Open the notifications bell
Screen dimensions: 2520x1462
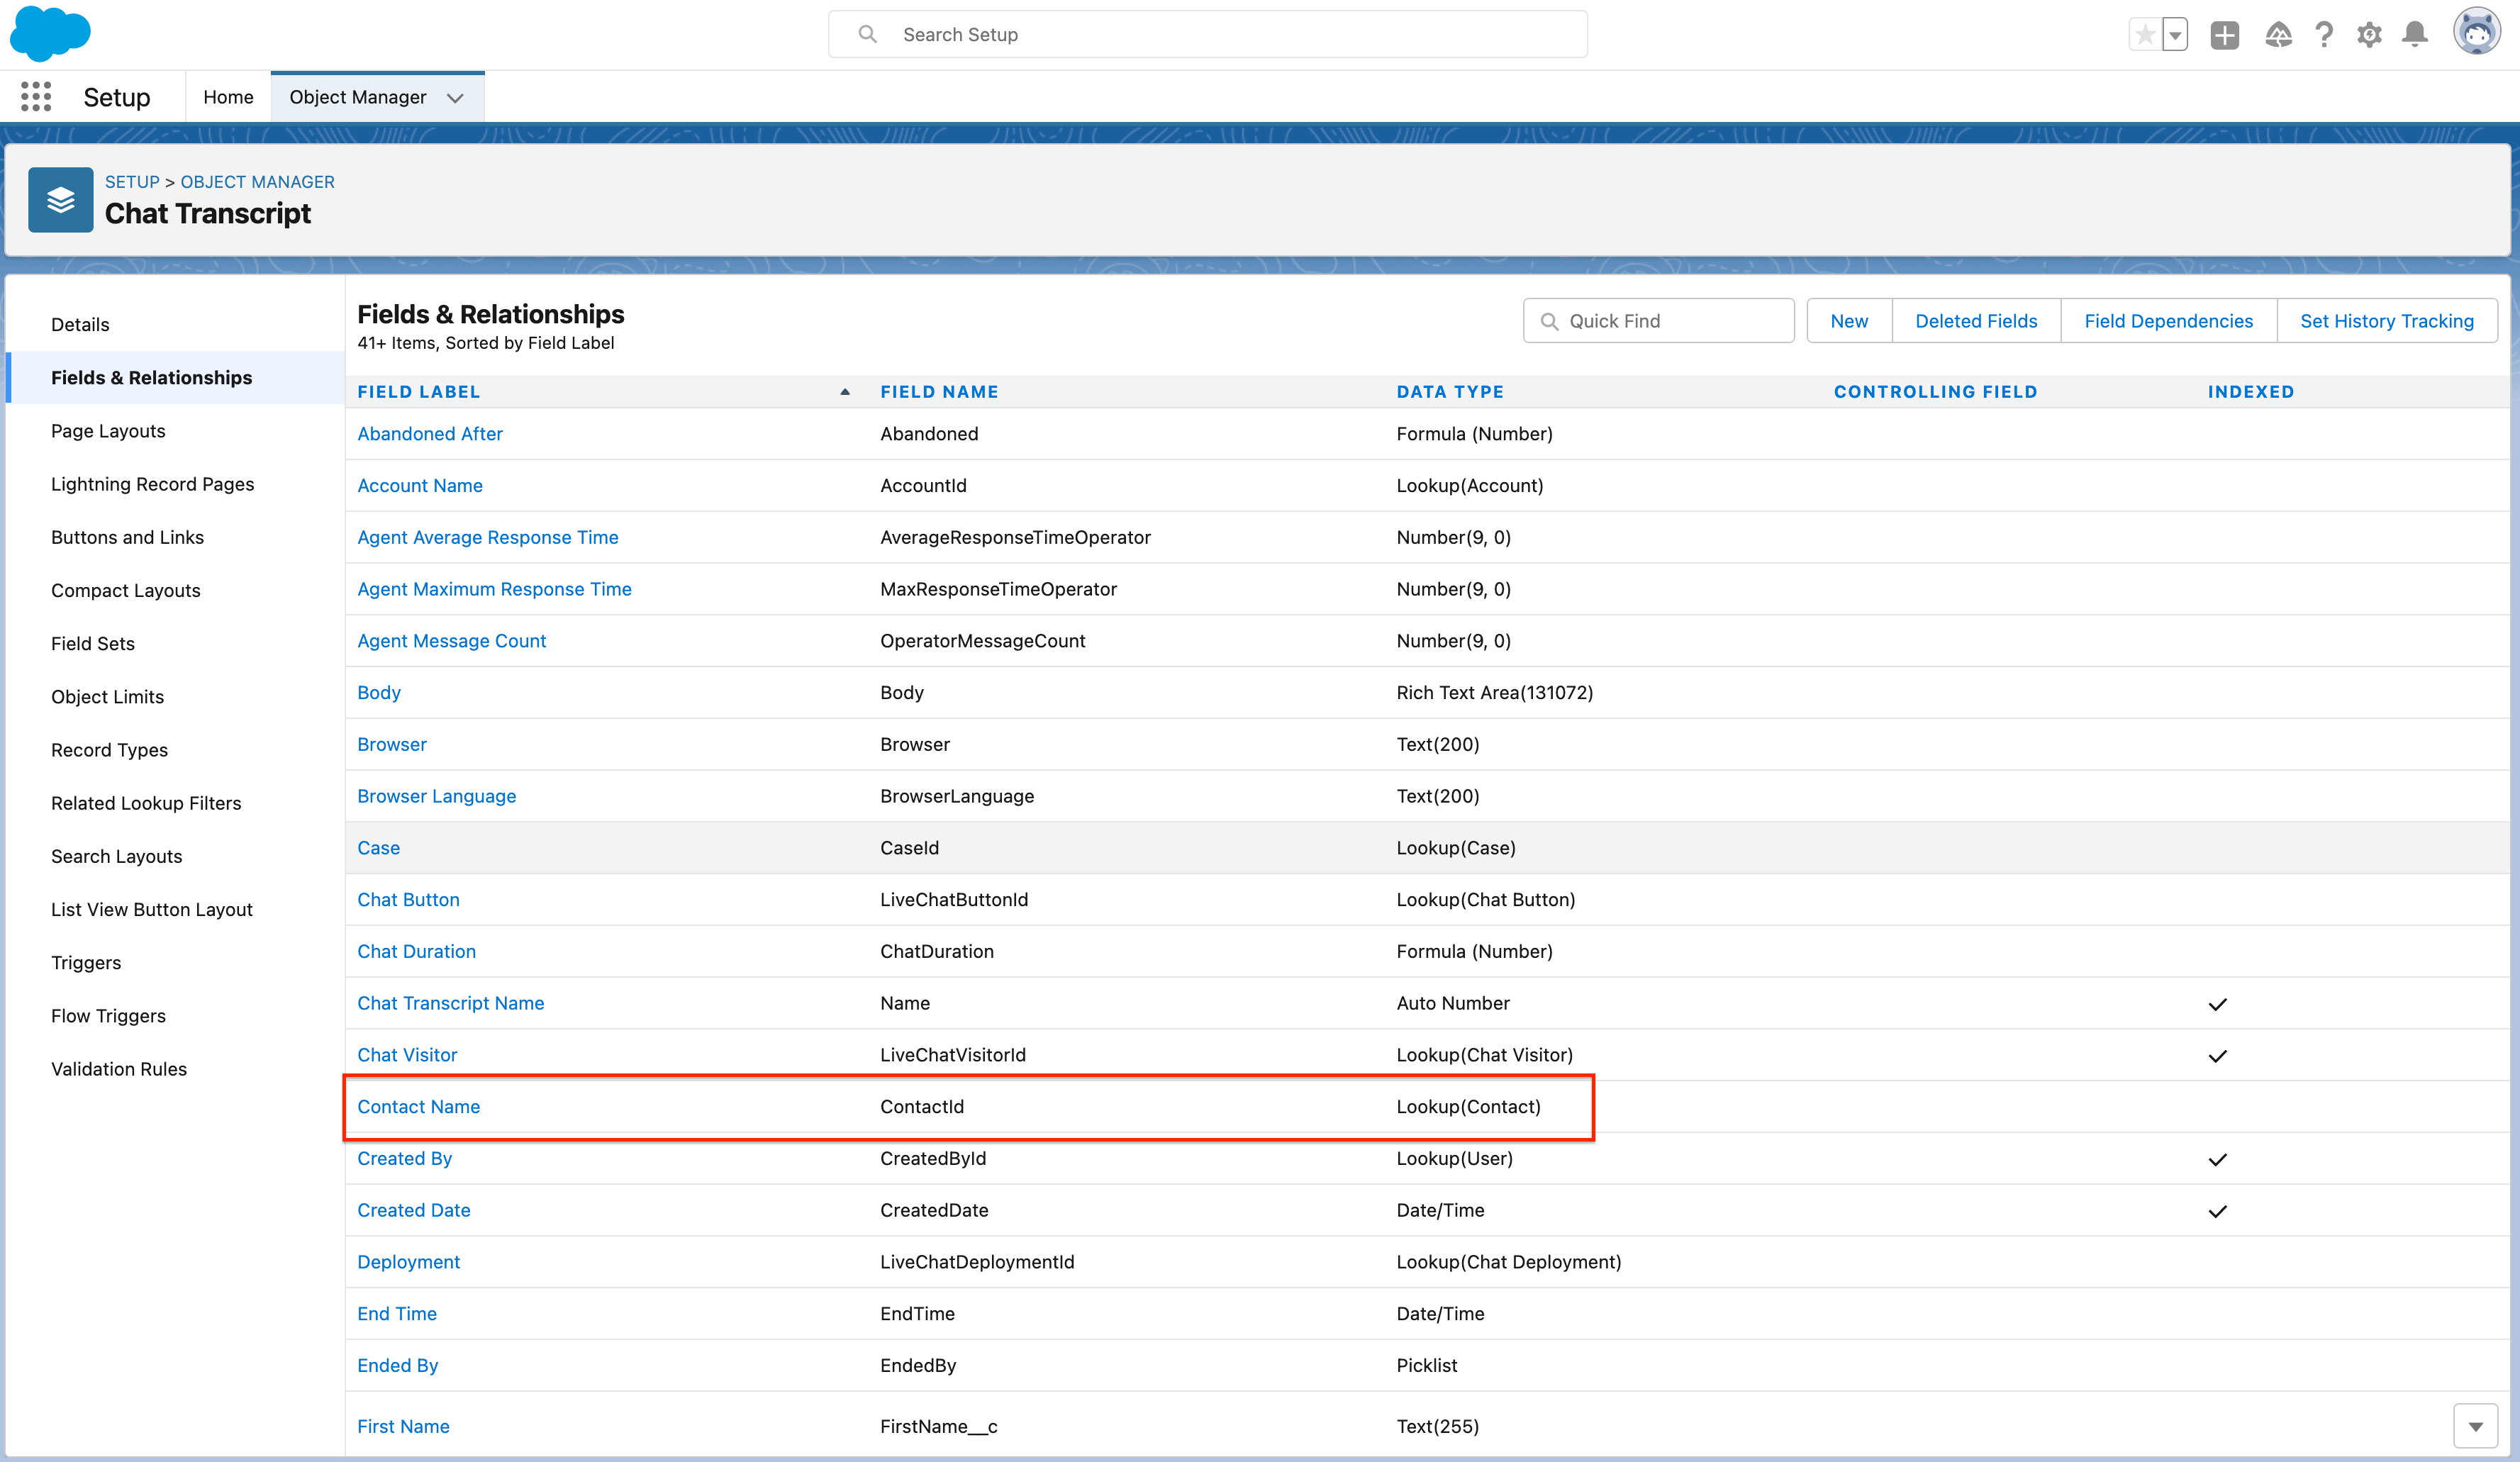click(2415, 35)
